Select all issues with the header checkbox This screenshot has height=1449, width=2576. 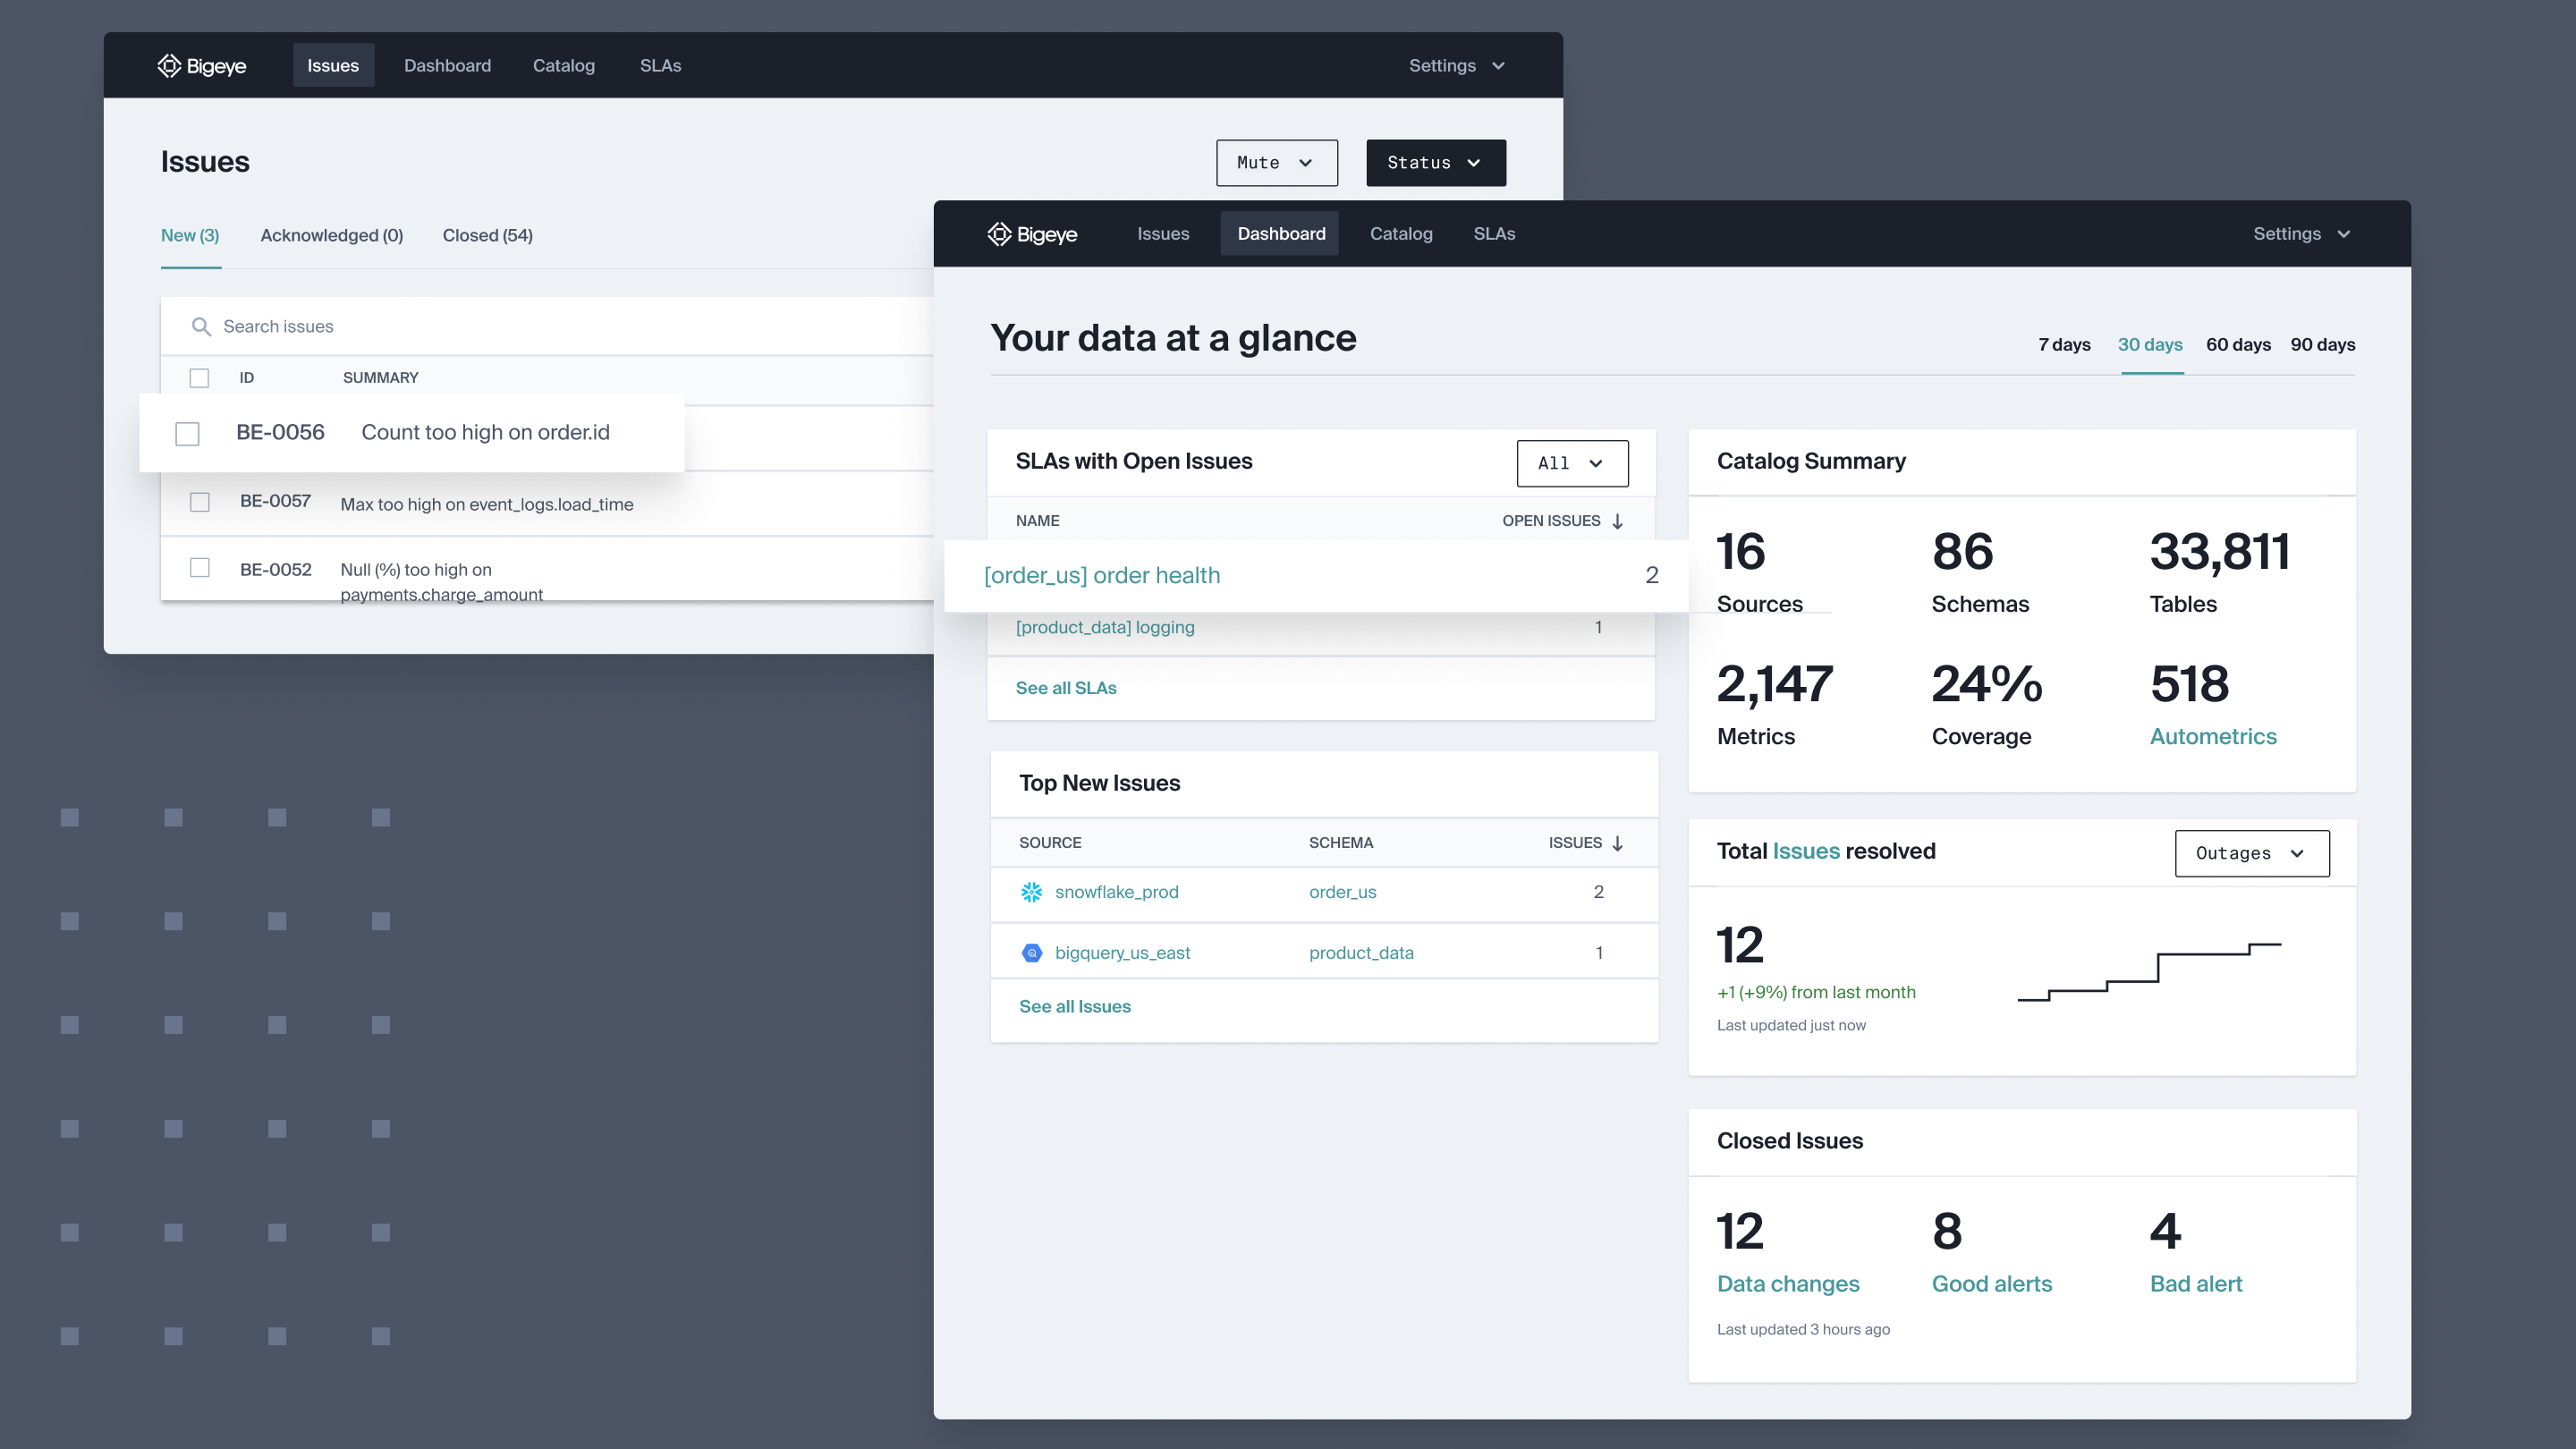(x=199, y=378)
